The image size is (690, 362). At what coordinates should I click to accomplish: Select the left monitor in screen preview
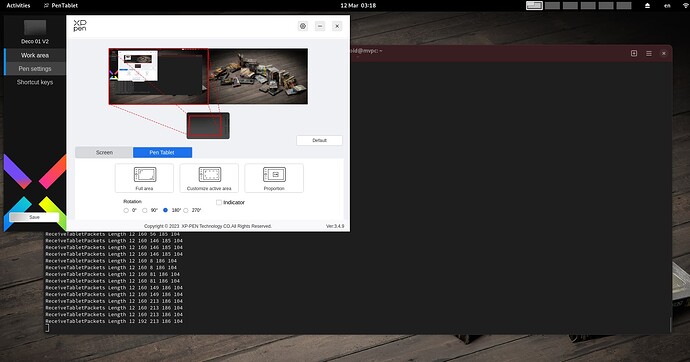(x=158, y=76)
